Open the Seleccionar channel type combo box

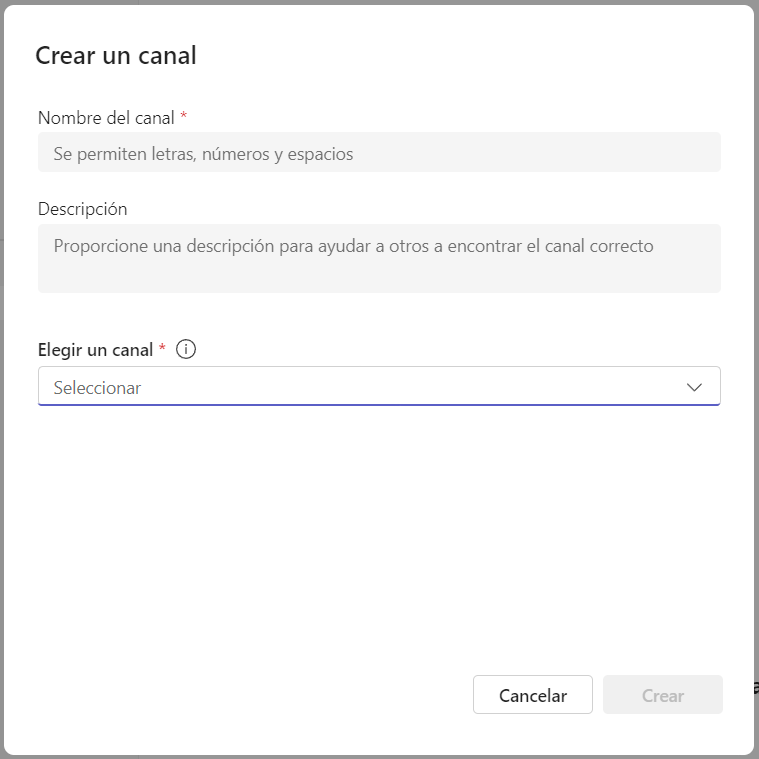click(379, 386)
